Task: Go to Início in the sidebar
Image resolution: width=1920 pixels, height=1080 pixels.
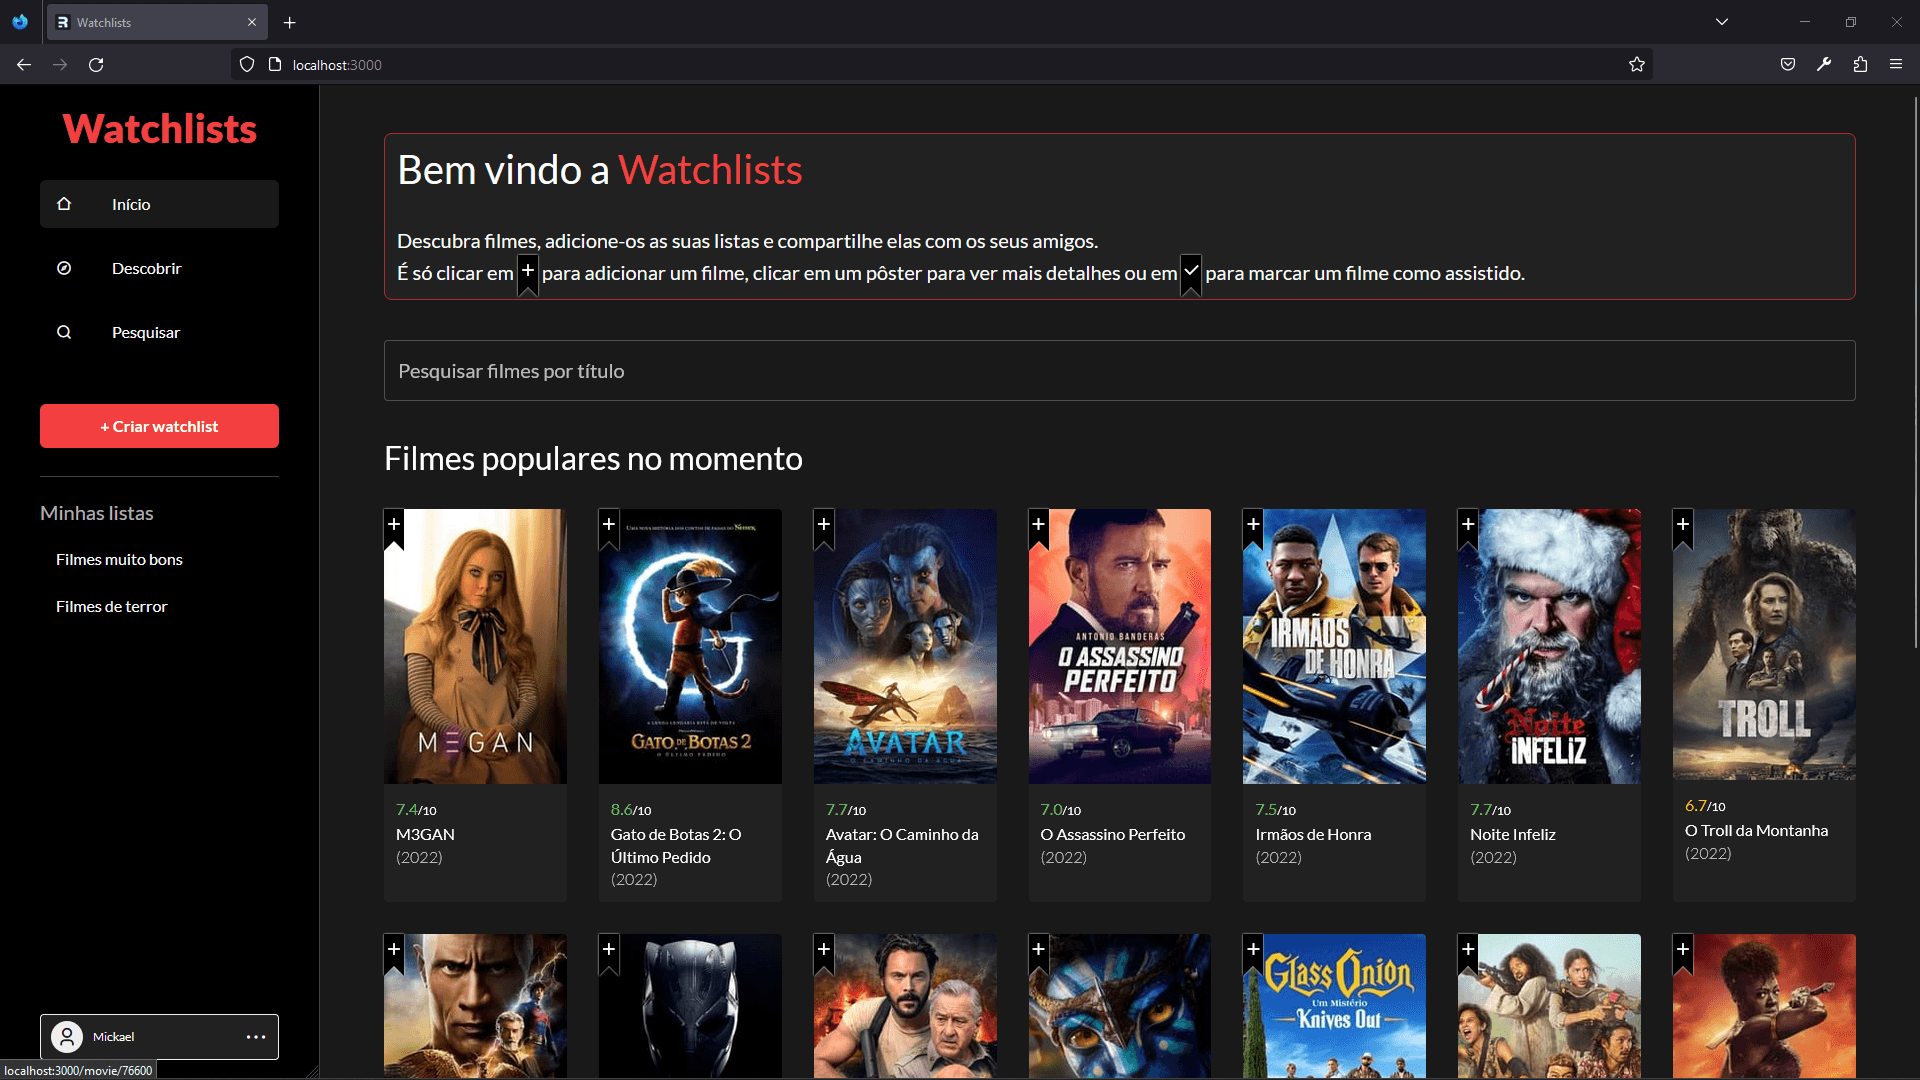Action: pyautogui.click(x=159, y=204)
